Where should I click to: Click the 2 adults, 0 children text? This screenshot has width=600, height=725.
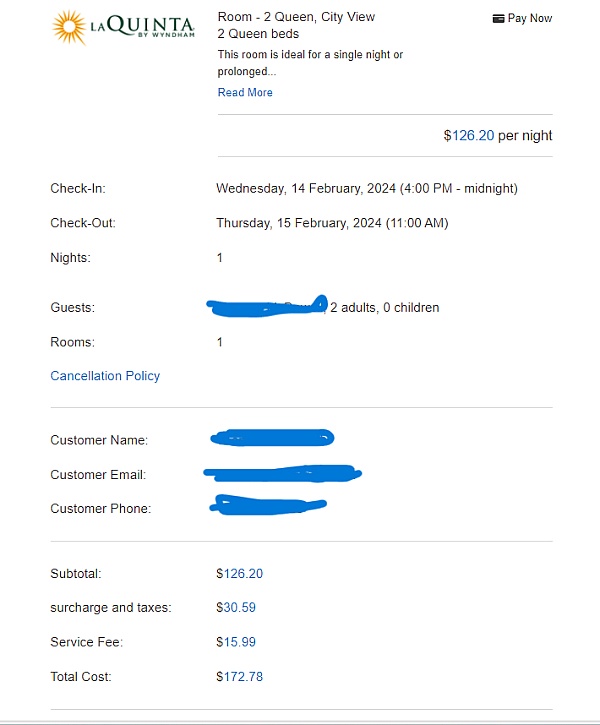384,307
